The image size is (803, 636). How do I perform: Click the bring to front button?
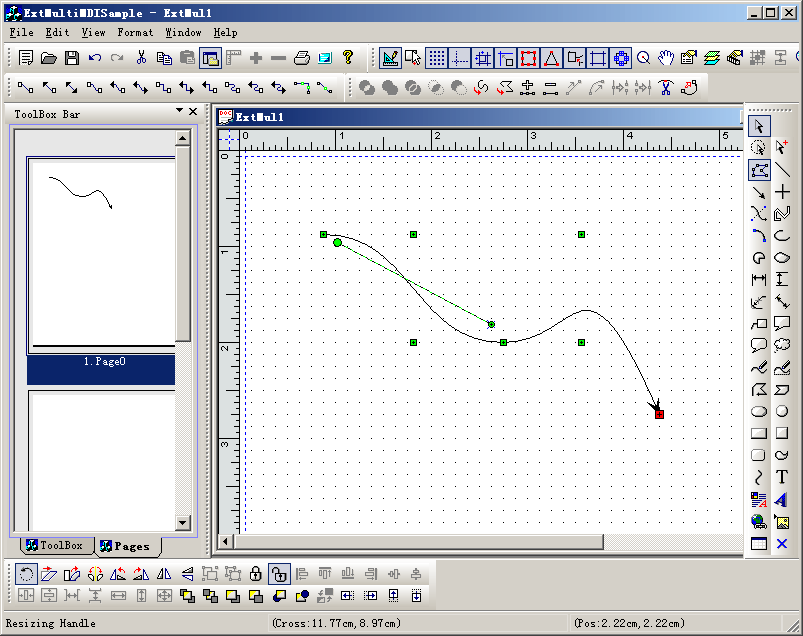[x=187, y=596]
